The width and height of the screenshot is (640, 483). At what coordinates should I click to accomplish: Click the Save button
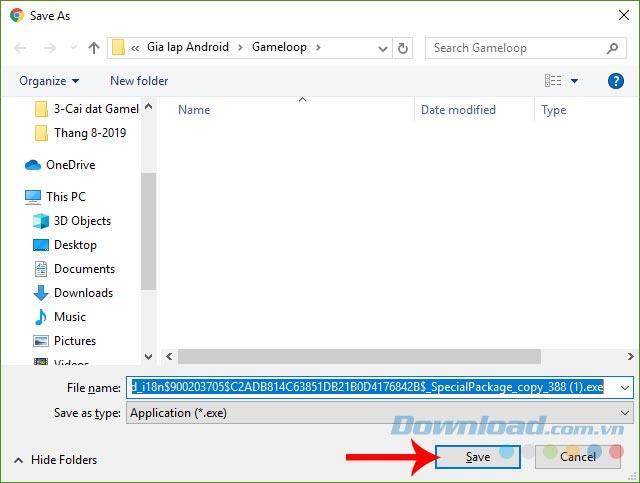pos(477,457)
